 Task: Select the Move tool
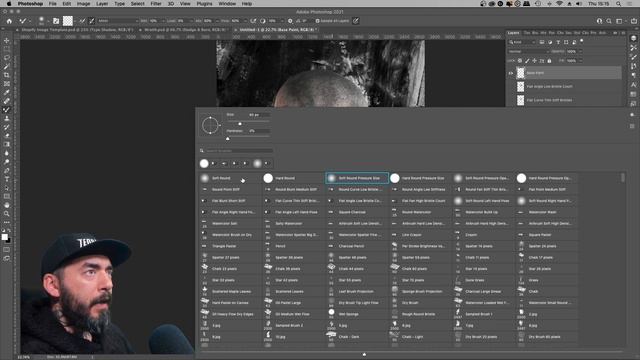[7, 40]
